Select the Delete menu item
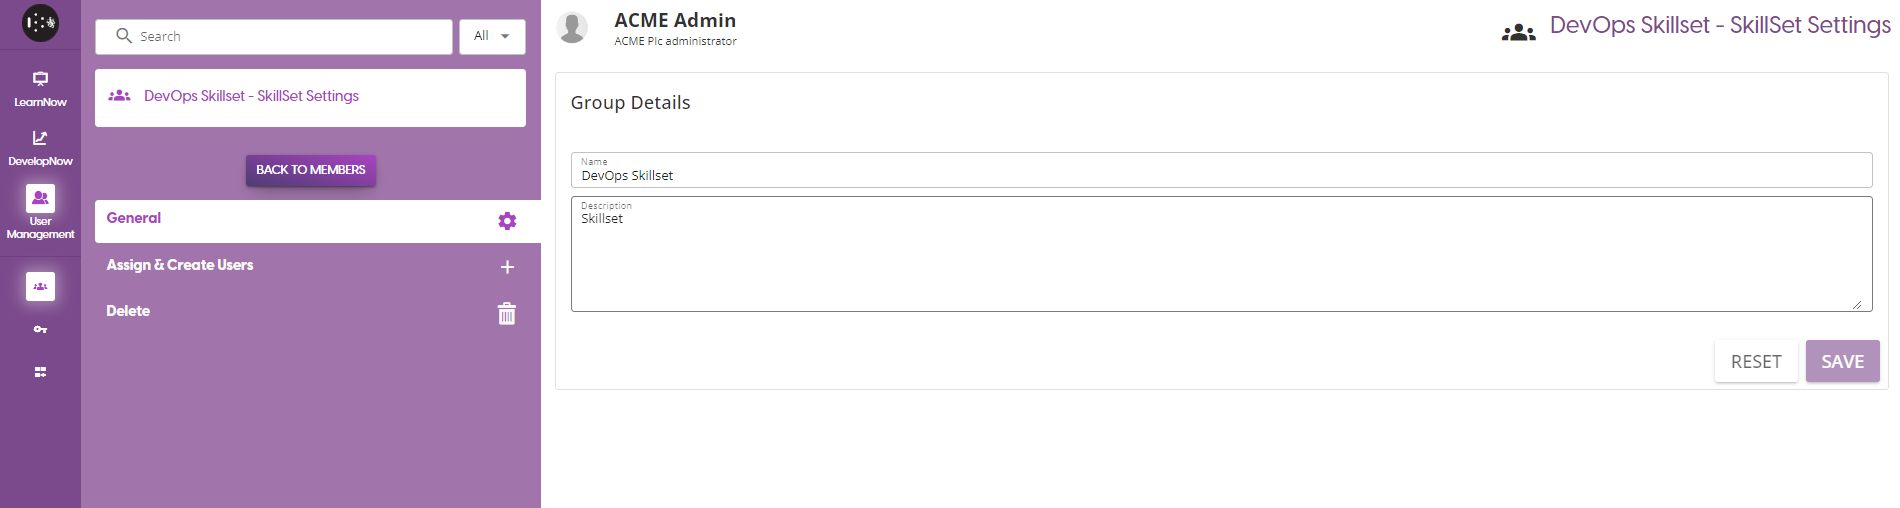1900x508 pixels. 128,311
